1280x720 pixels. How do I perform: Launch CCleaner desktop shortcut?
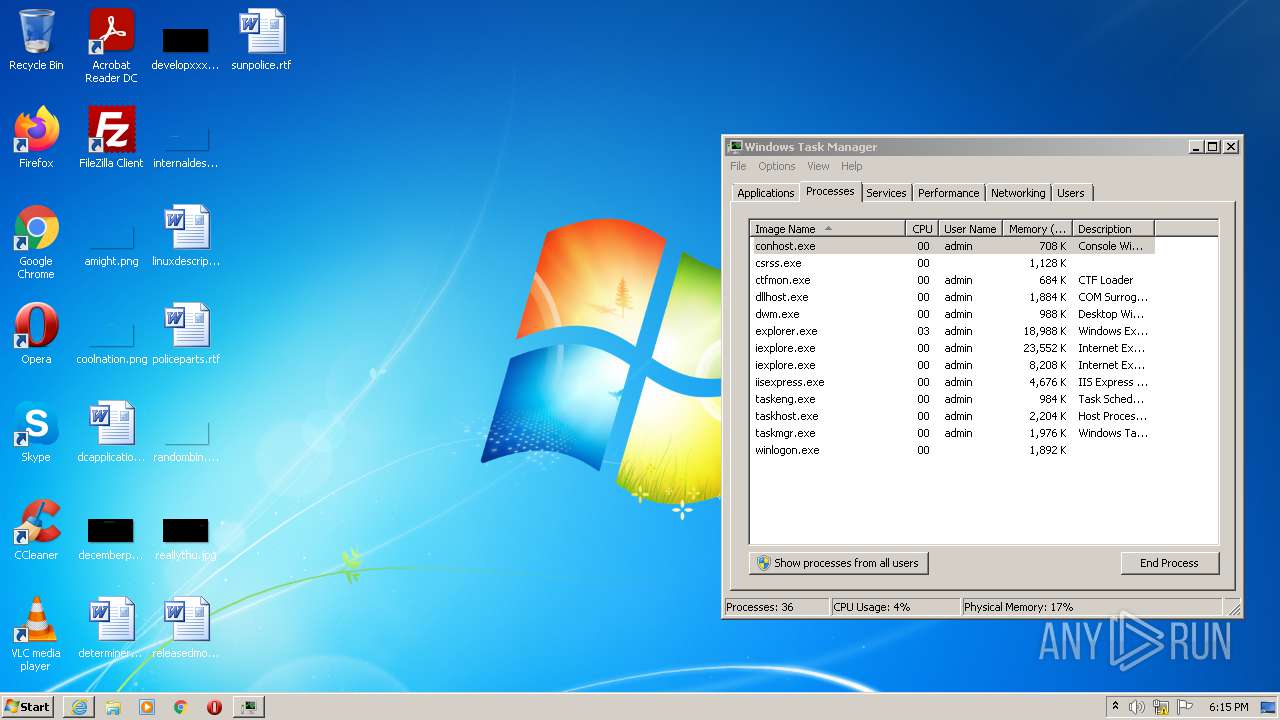36,530
